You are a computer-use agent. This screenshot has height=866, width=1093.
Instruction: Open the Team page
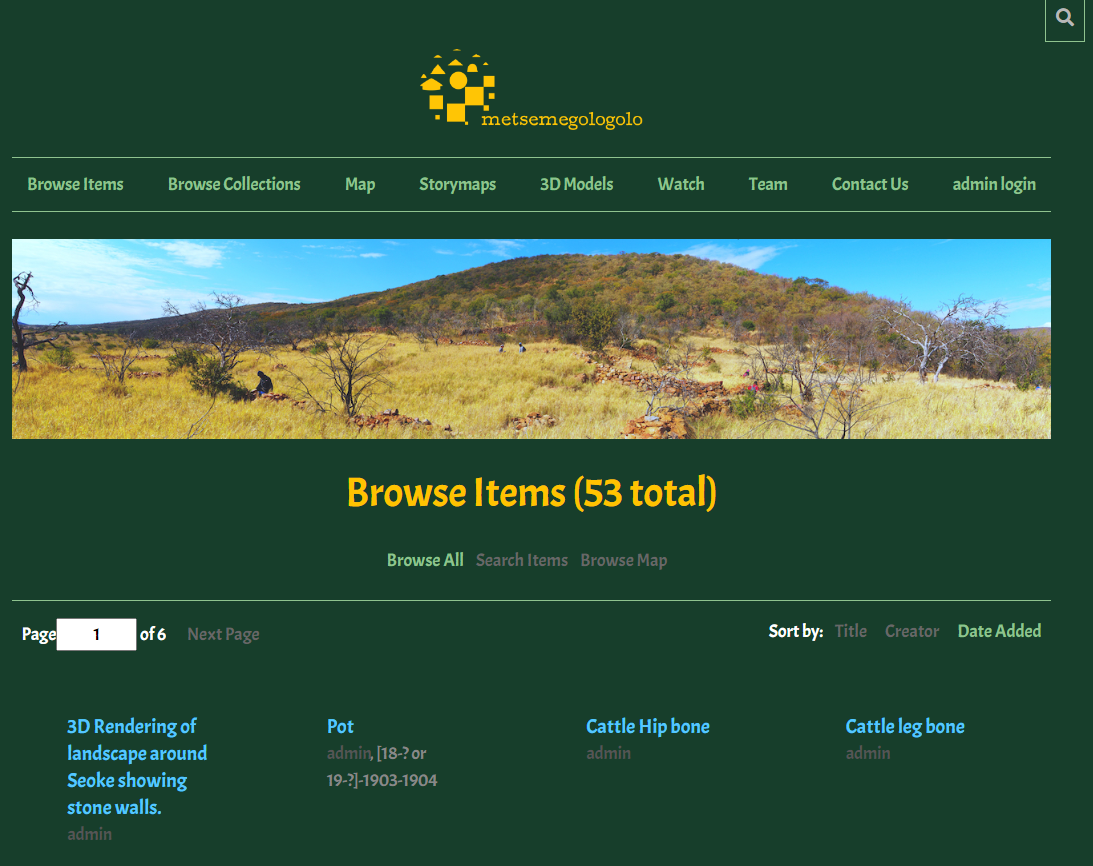[x=768, y=184]
